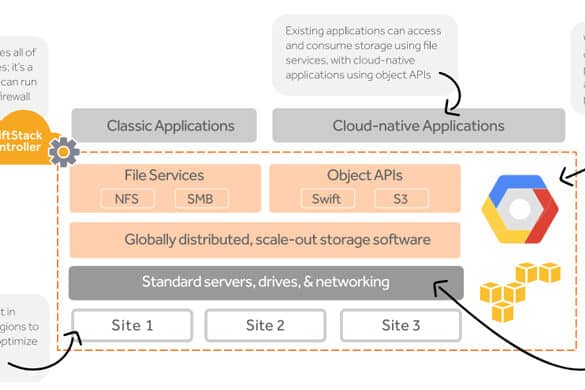Click the callout text 'Existing applications can access'

tap(363, 31)
